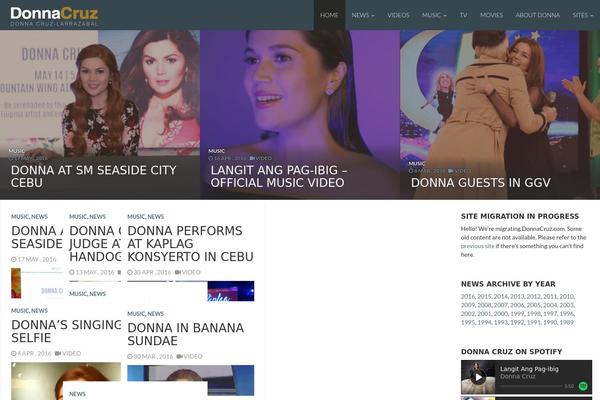
Task: Click Kaplag Konsyerto article thumbnail
Action: click(x=231, y=291)
